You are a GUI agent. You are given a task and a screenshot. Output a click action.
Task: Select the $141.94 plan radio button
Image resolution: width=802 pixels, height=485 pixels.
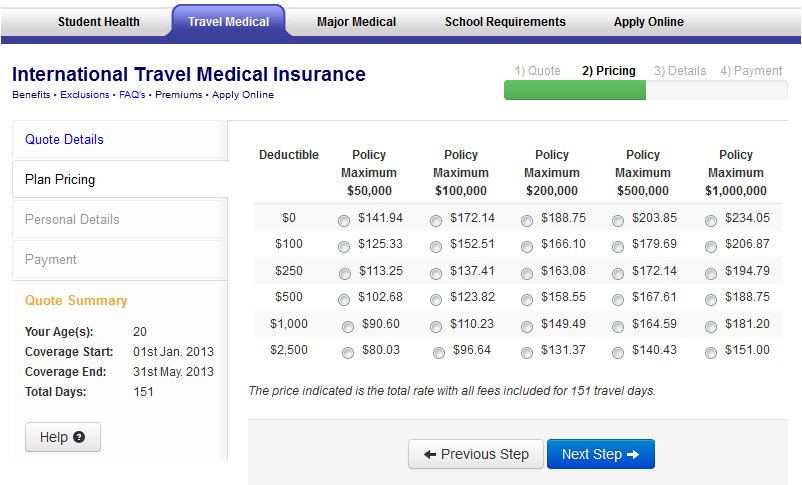344,220
